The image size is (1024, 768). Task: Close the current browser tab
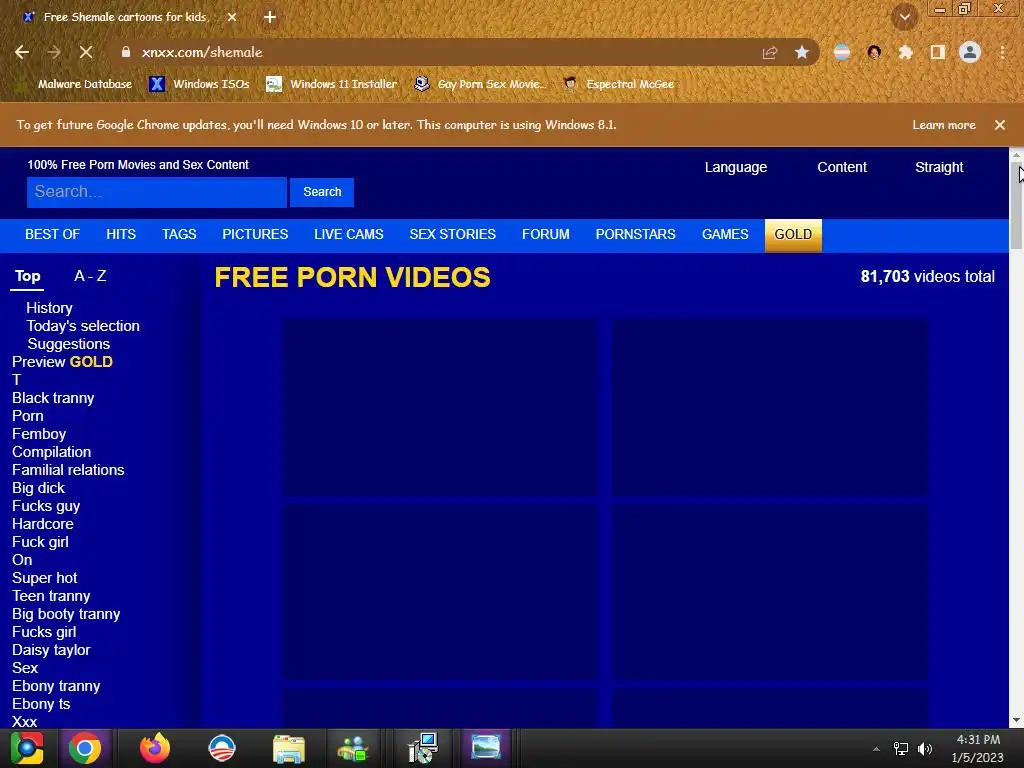coord(232,18)
